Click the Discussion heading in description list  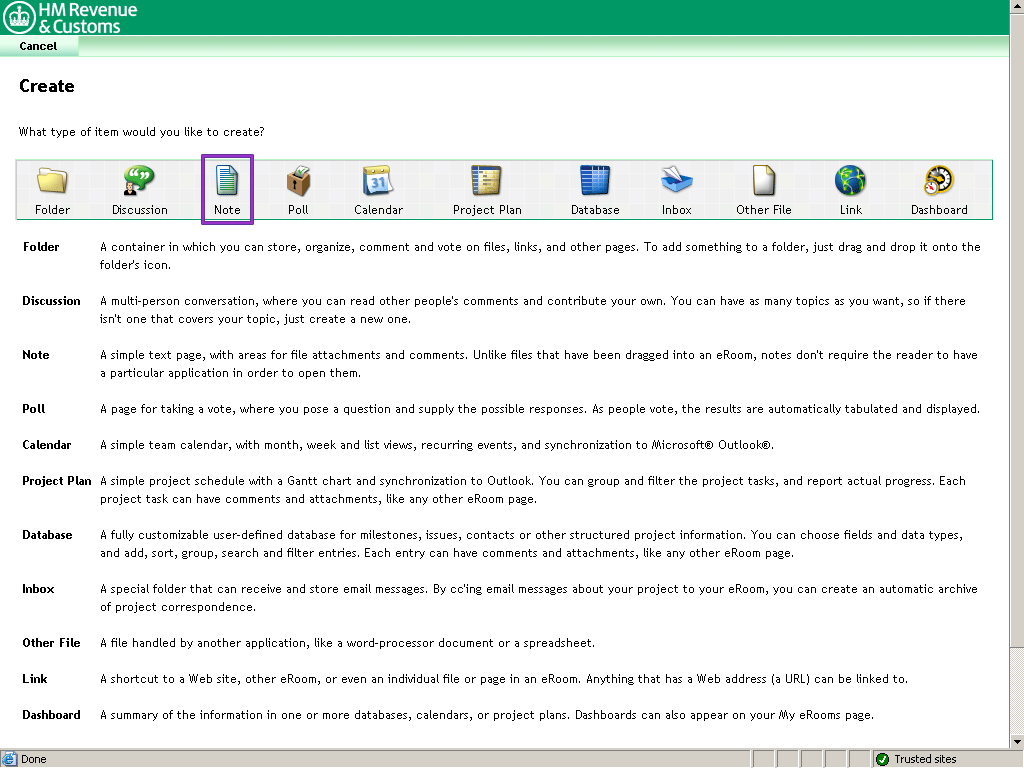coord(51,301)
